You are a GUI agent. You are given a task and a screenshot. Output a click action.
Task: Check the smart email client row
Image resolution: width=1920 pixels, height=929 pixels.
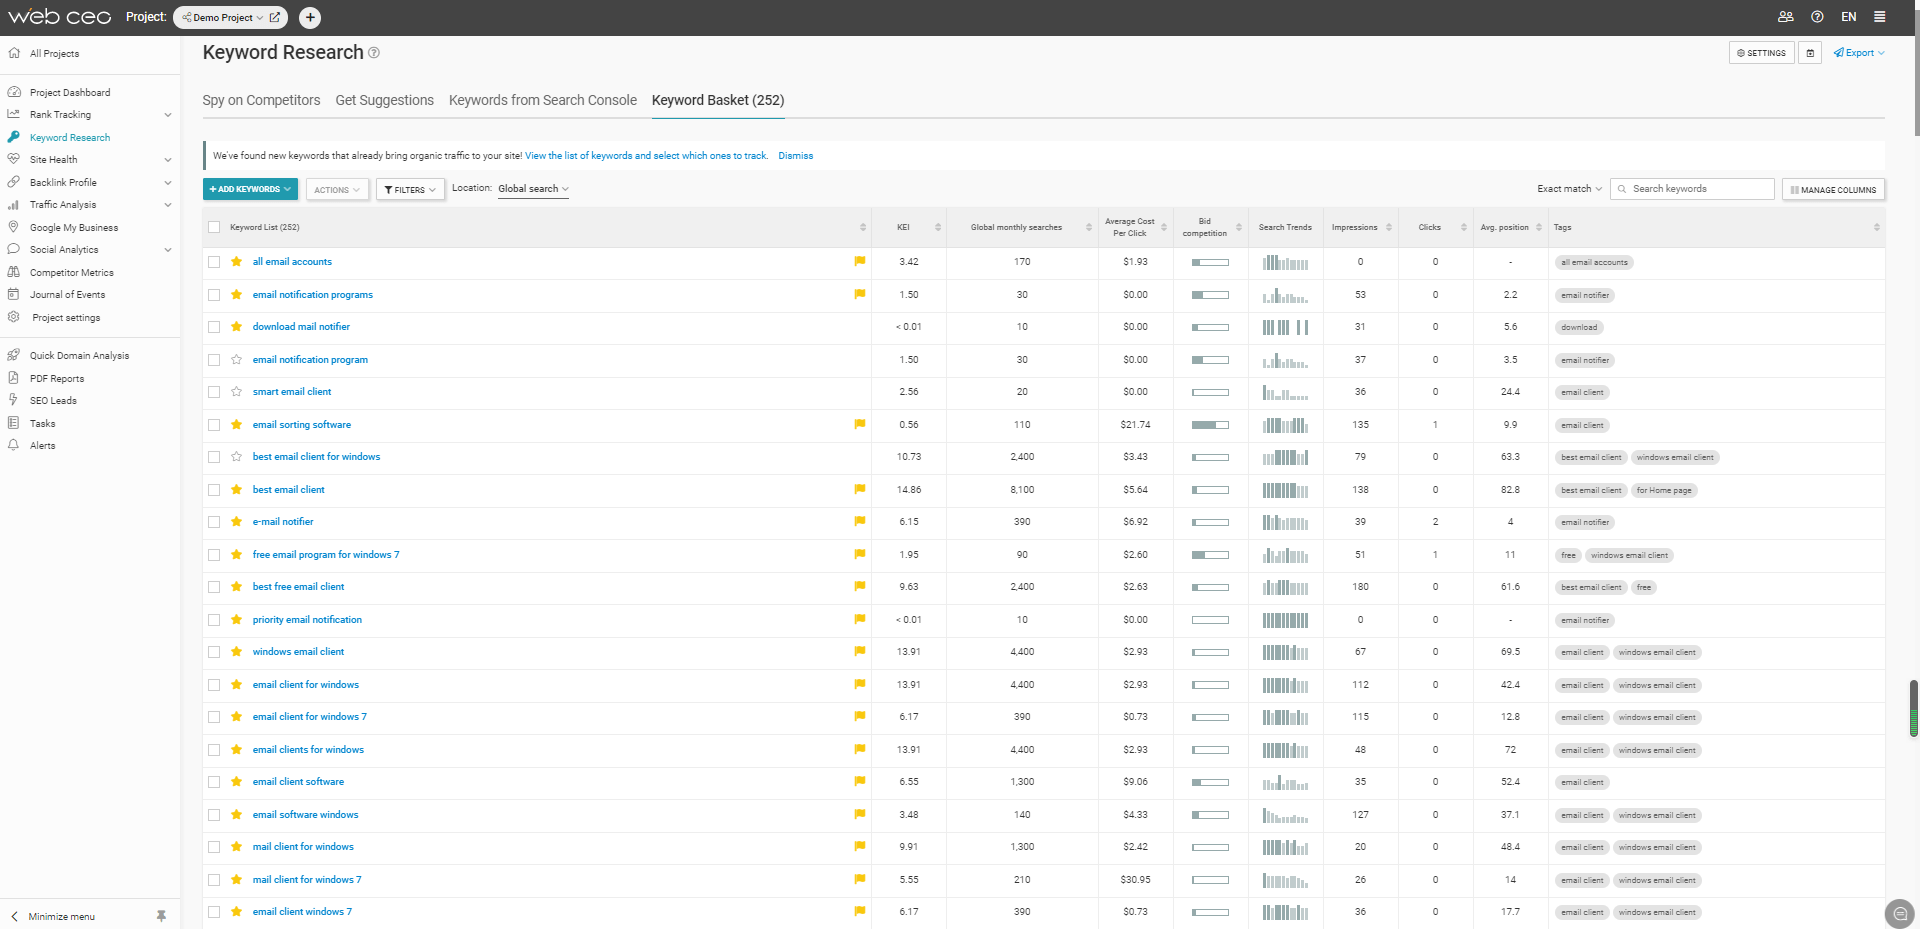214,392
